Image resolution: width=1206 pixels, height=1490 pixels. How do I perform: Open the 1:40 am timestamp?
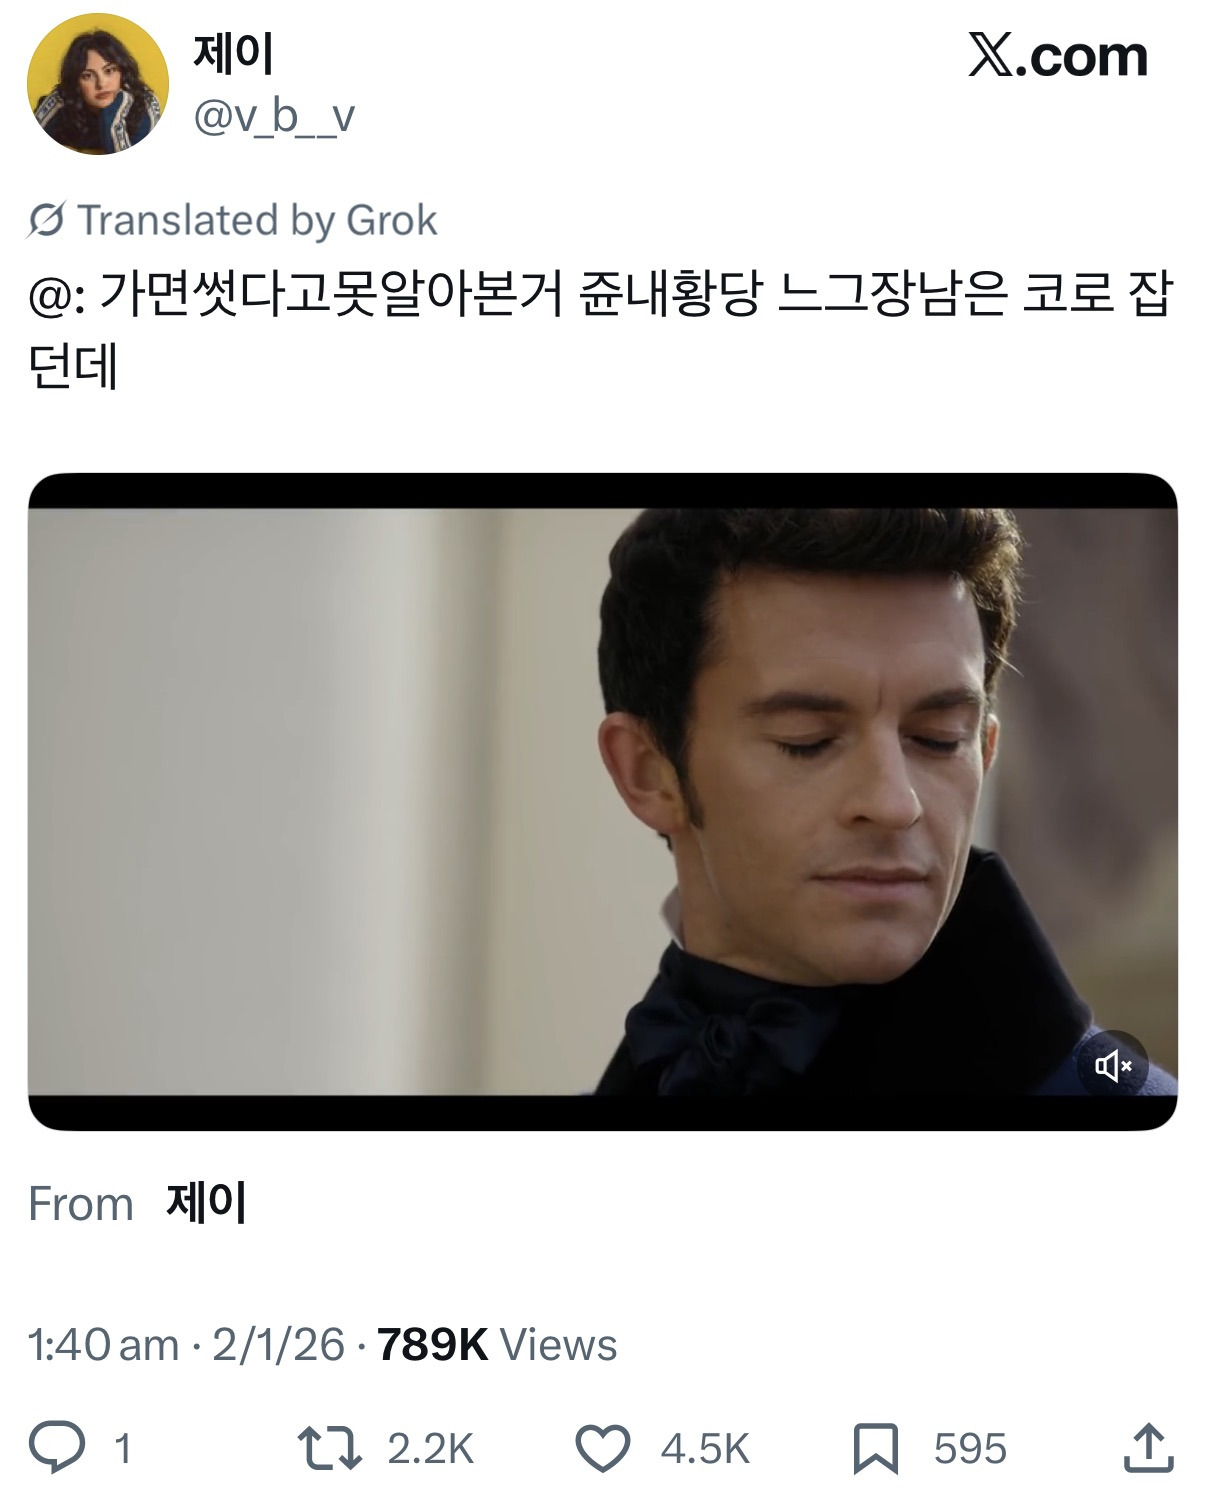pos(103,1345)
